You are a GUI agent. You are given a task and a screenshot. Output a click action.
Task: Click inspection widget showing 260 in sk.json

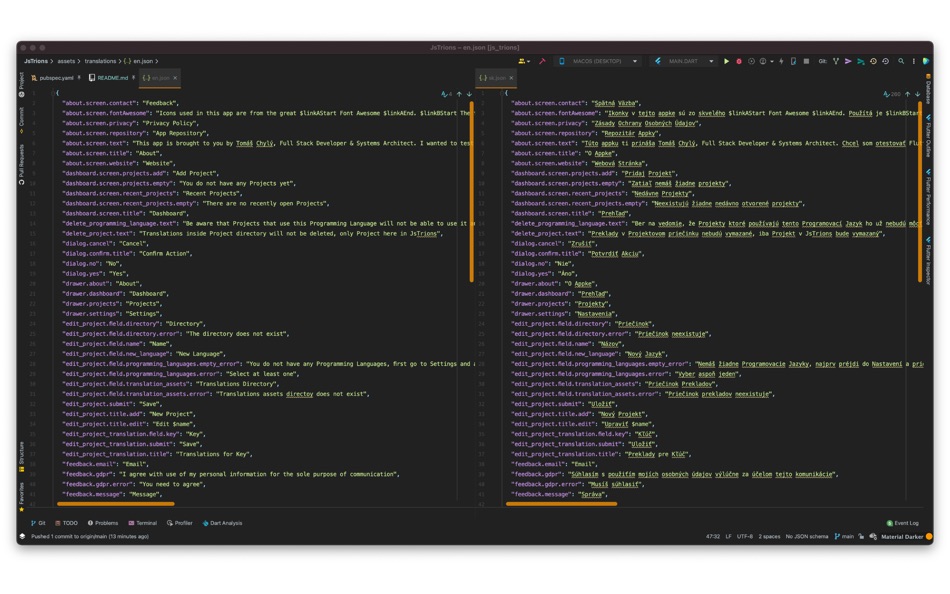tap(892, 94)
